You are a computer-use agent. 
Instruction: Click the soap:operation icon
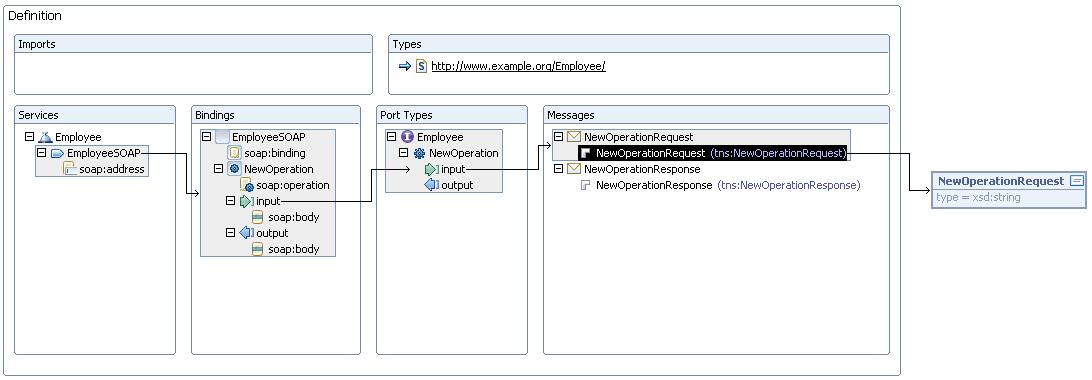click(247, 185)
